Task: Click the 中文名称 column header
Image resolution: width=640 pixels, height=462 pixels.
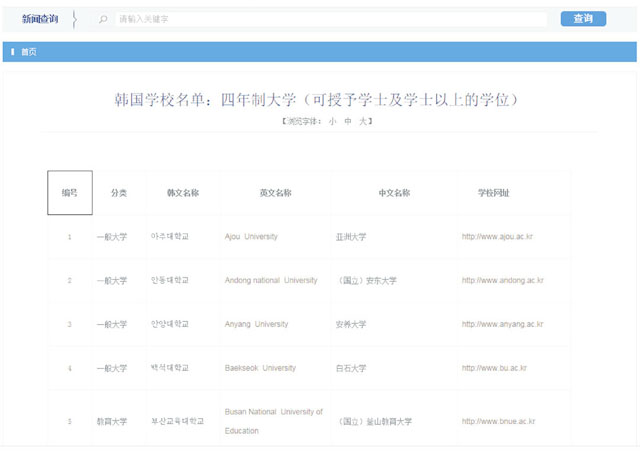Action: (394, 193)
